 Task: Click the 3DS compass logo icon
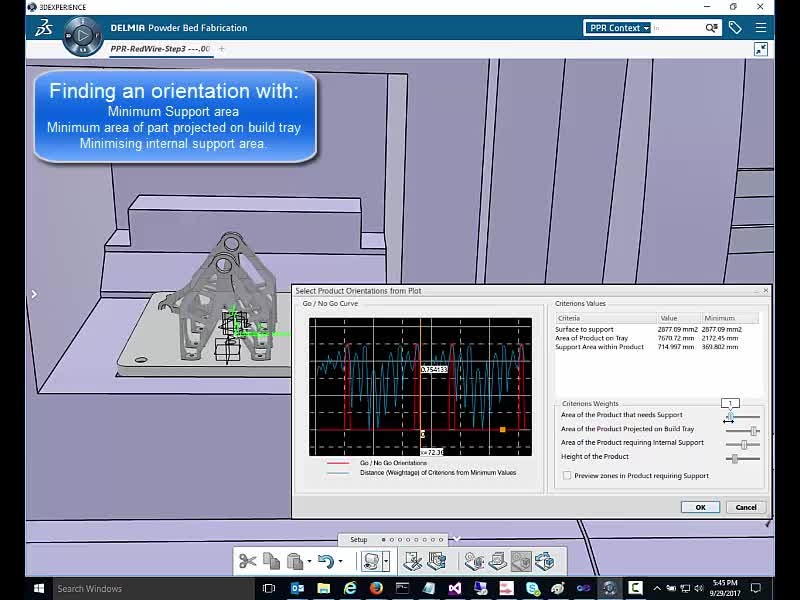pos(44,28)
